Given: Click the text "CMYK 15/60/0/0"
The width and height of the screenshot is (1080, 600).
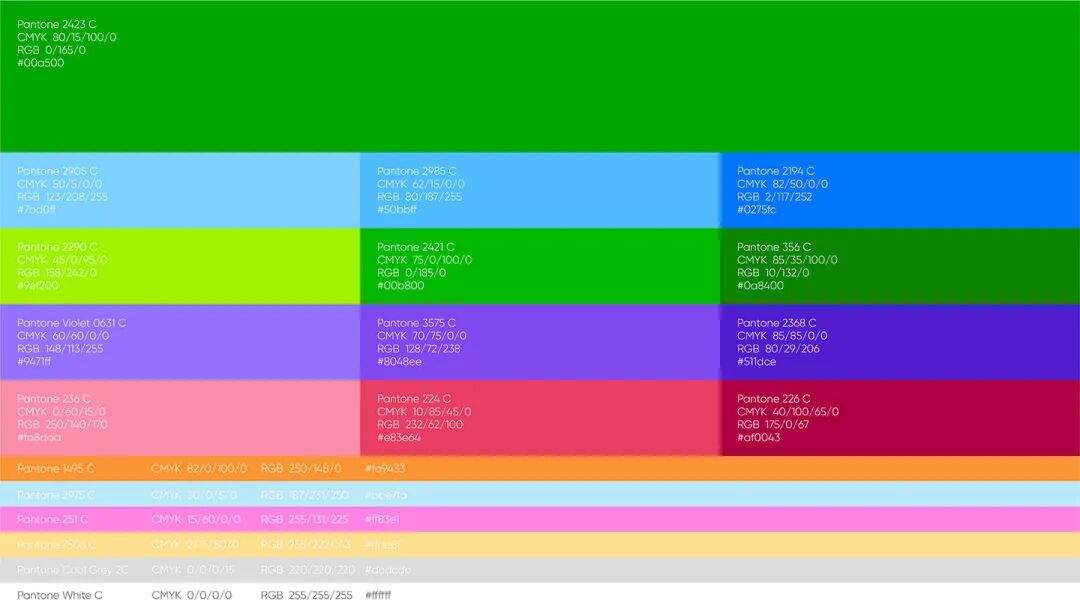Looking at the screenshot, I should click(x=196, y=519).
